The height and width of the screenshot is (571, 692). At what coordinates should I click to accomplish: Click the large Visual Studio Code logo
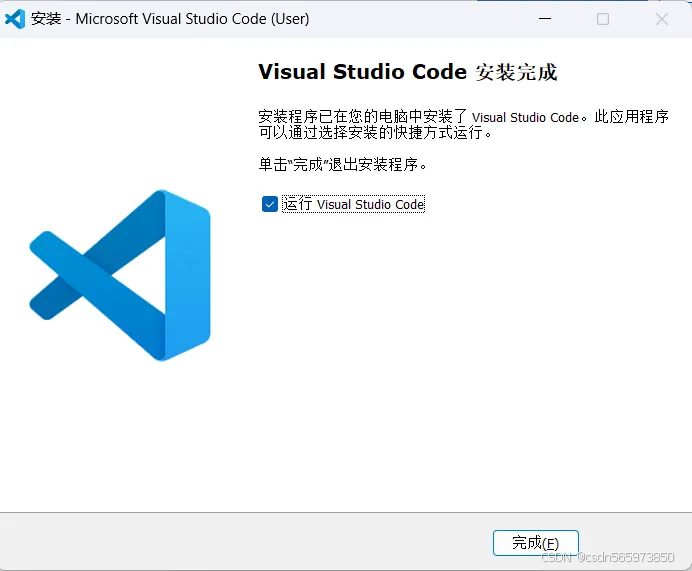pyautogui.click(x=120, y=275)
